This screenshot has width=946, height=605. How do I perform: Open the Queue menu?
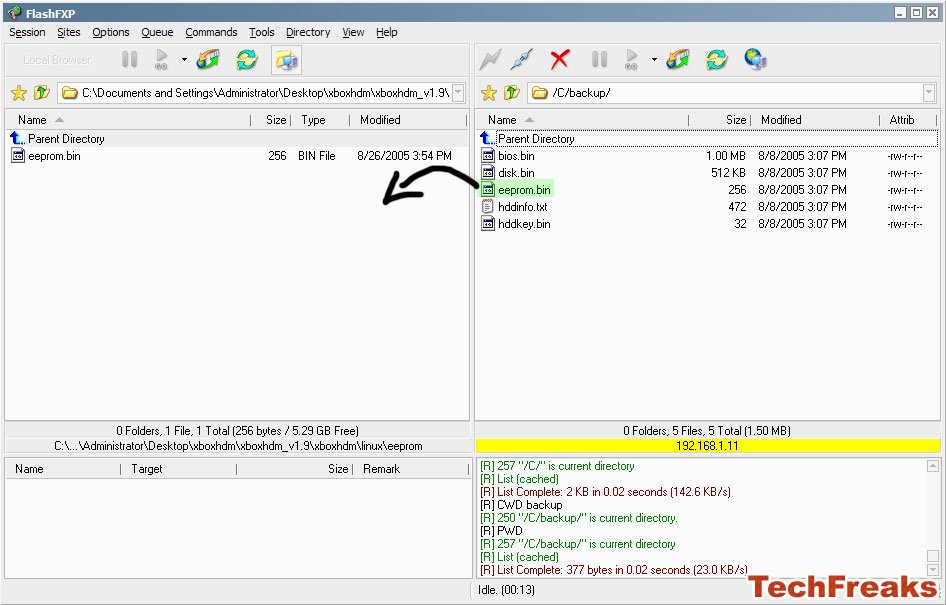click(157, 33)
